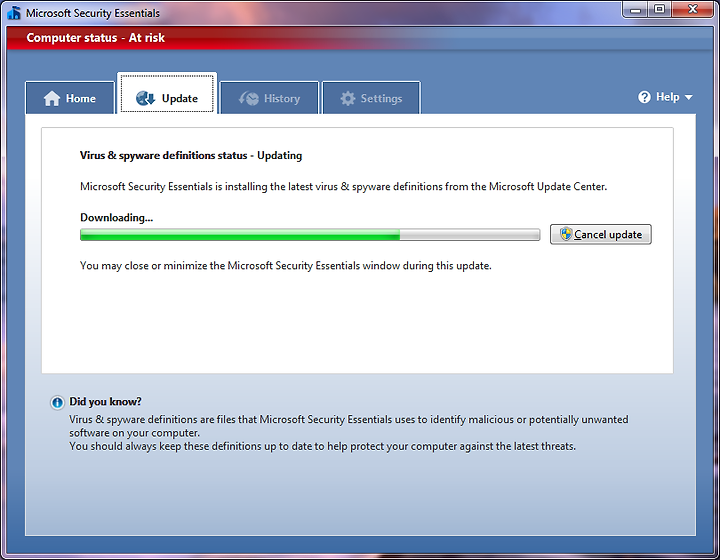This screenshot has width=720, height=560.
Task: Maximize the Security Essentials window
Action: (x=659, y=10)
